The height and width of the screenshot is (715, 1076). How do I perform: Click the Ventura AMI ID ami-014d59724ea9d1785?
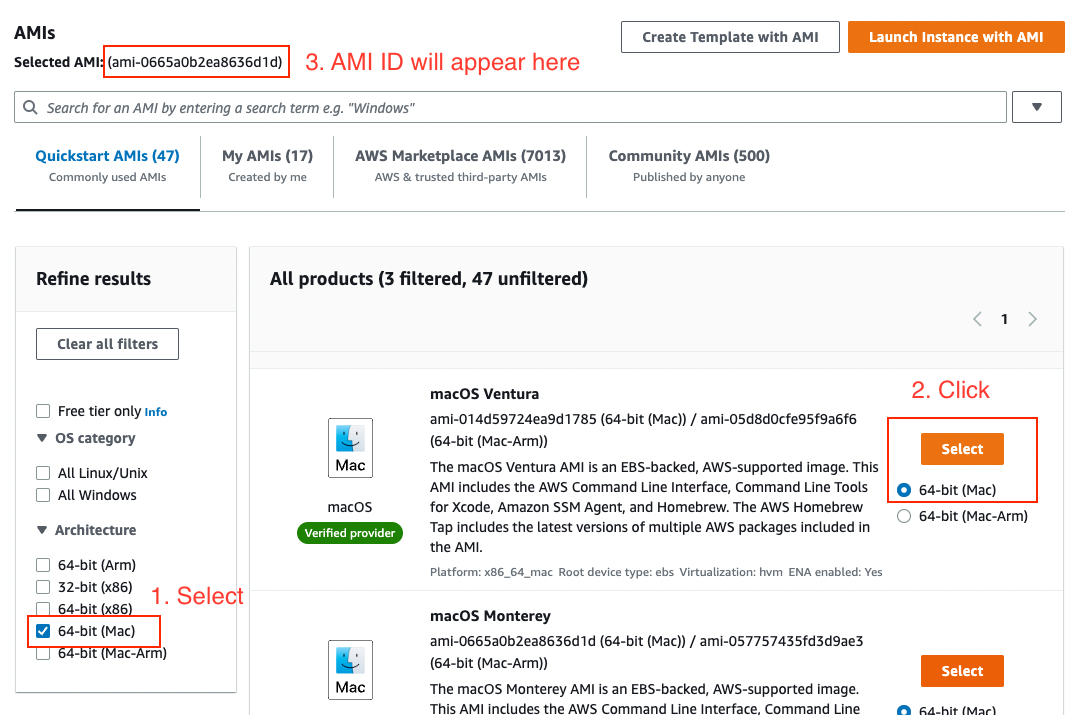tap(513, 419)
